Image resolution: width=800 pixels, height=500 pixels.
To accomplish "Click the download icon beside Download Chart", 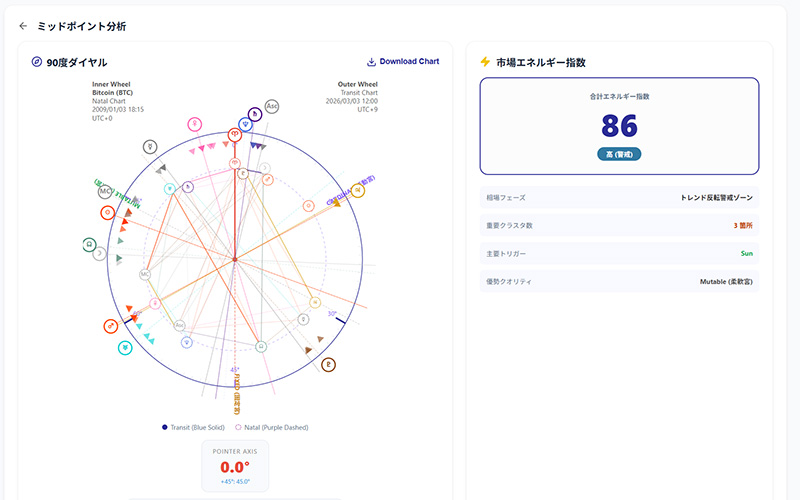I will pos(372,61).
